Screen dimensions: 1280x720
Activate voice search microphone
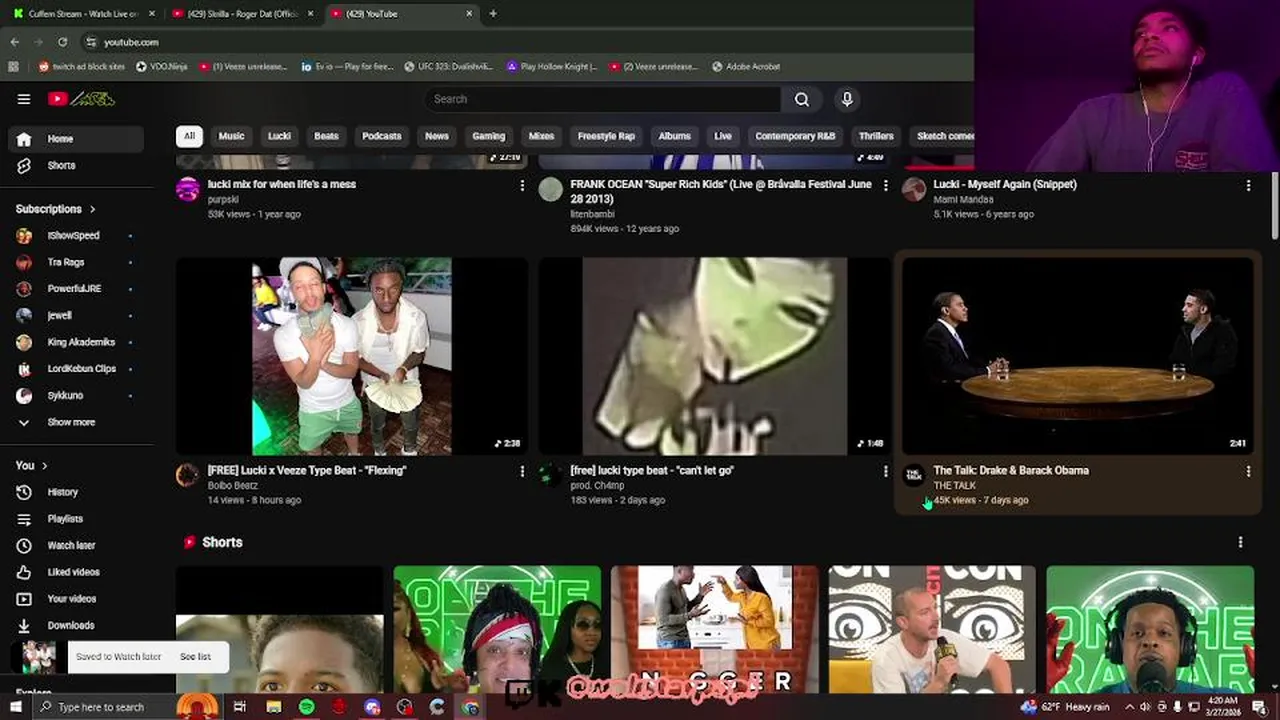click(x=847, y=99)
